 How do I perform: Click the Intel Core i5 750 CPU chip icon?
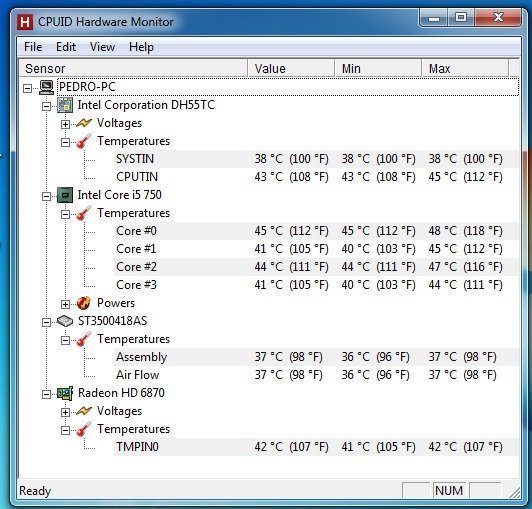click(65, 195)
